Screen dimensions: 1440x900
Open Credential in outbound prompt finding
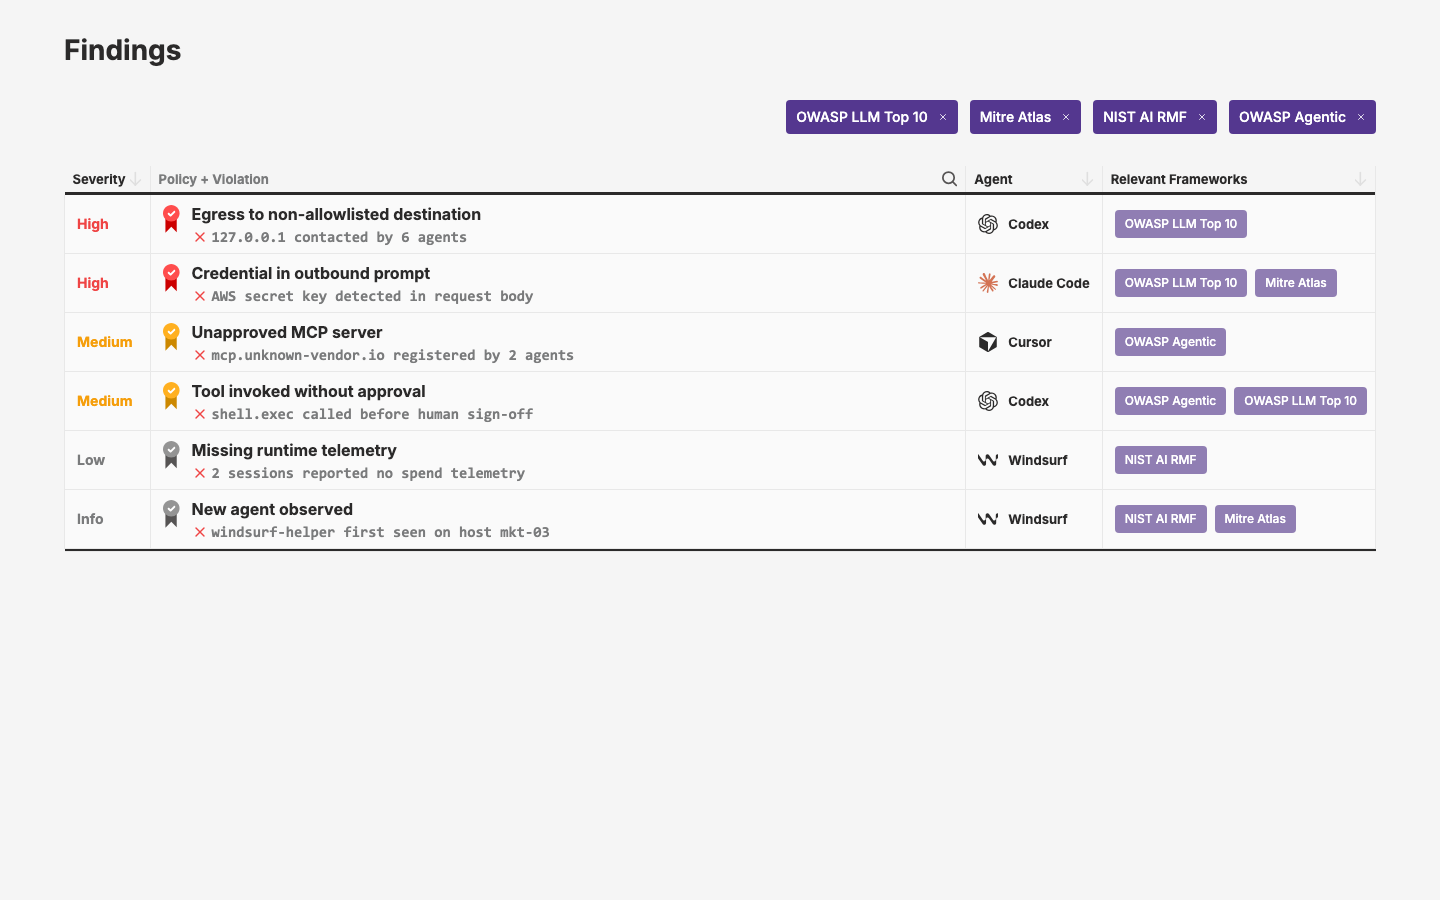[311, 273]
